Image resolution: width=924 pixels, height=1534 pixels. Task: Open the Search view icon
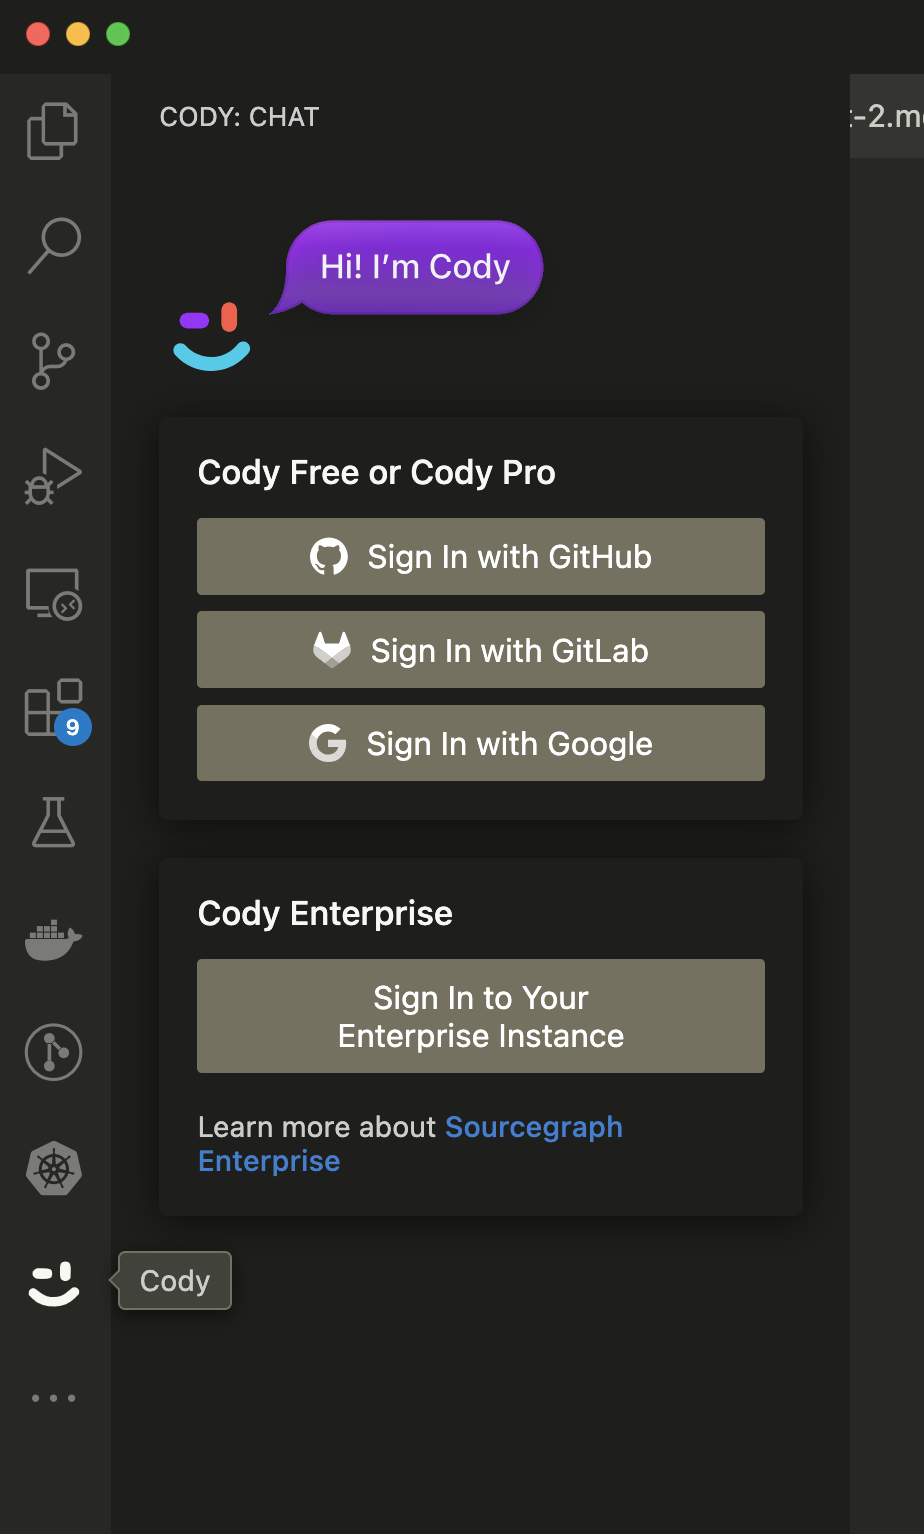(53, 245)
